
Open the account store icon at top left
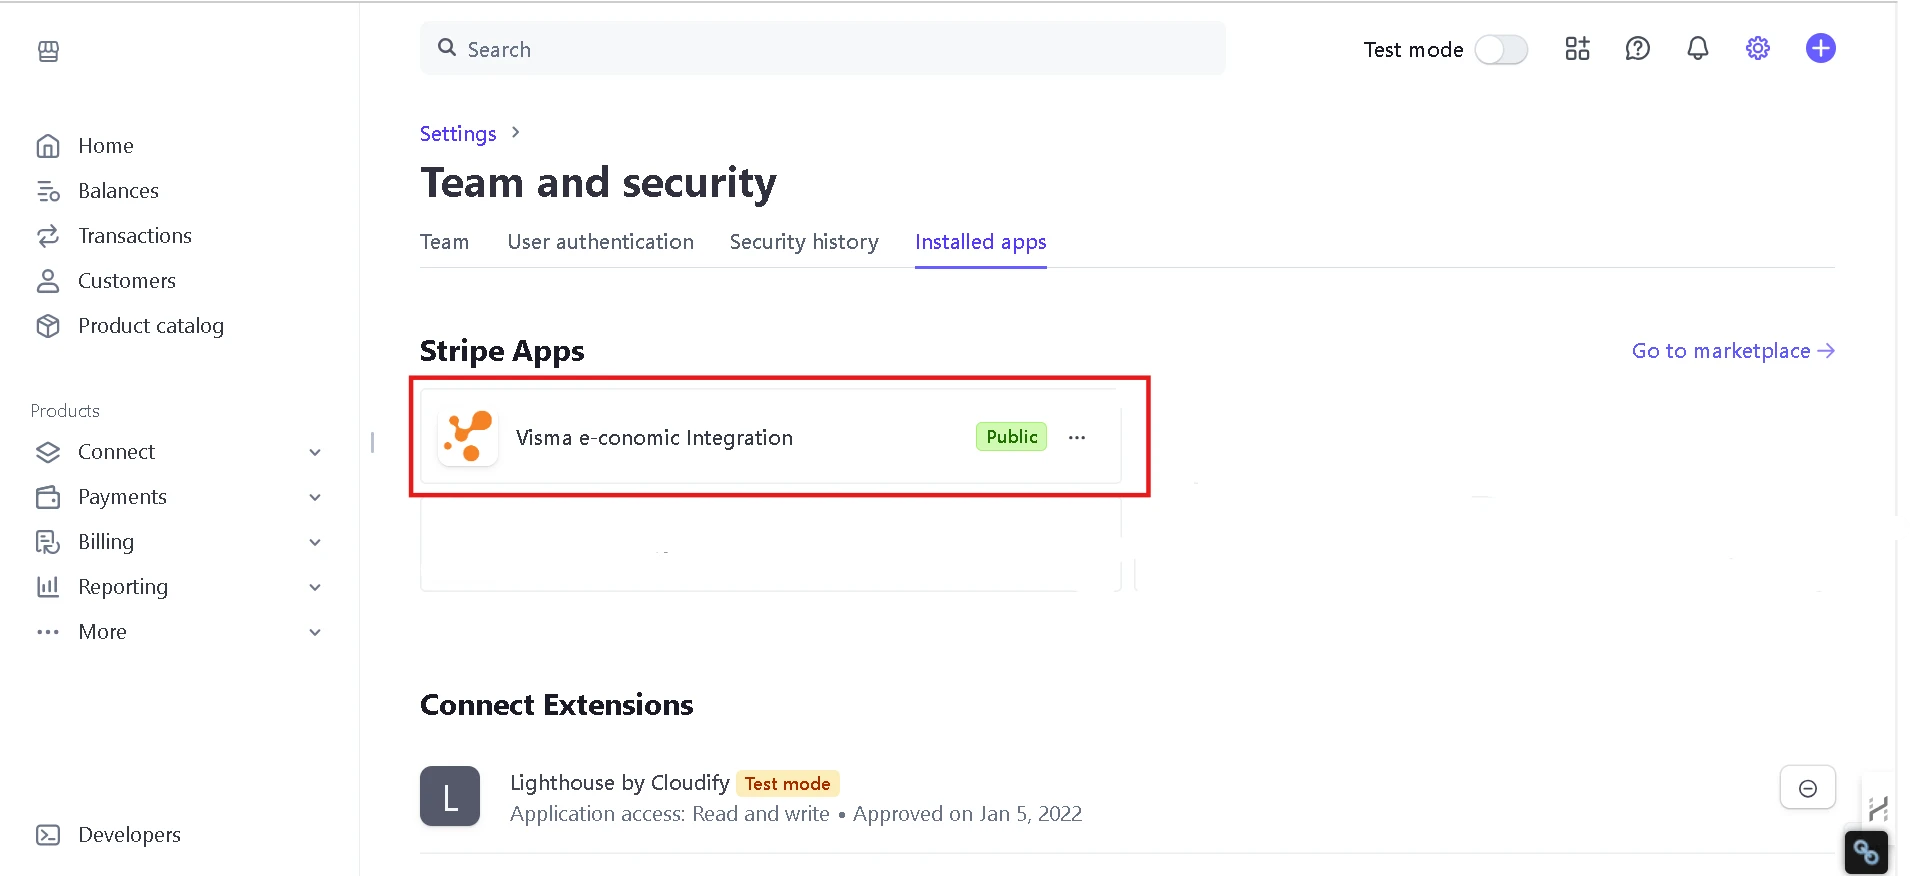click(48, 51)
